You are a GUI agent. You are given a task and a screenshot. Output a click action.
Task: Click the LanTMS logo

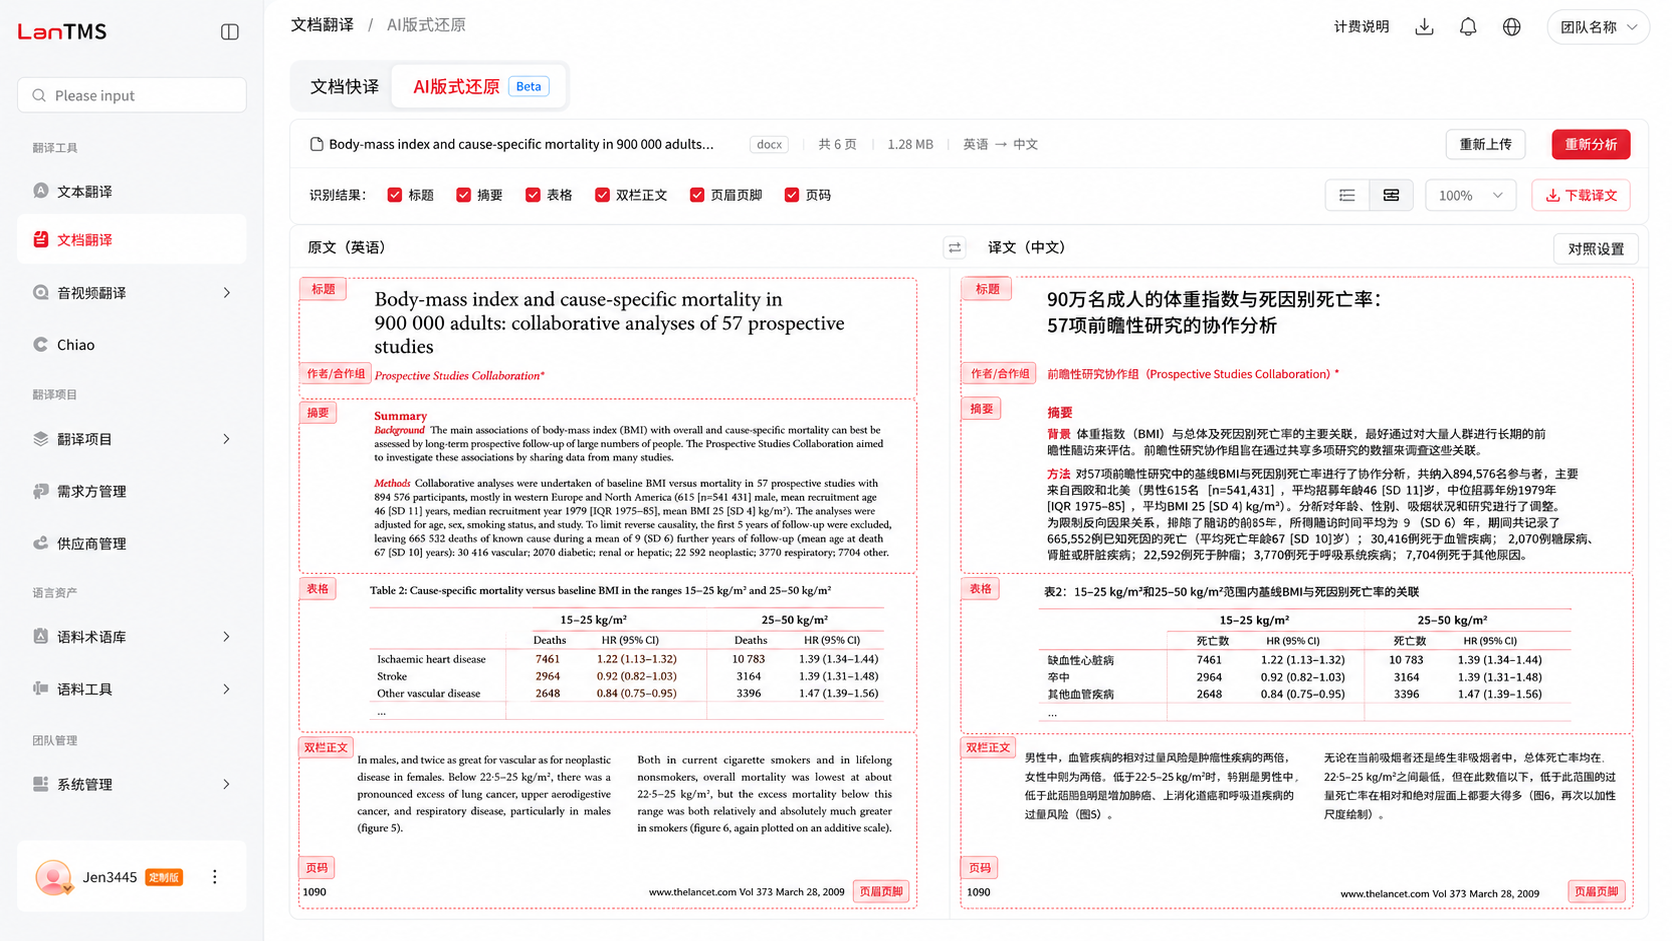click(x=62, y=32)
